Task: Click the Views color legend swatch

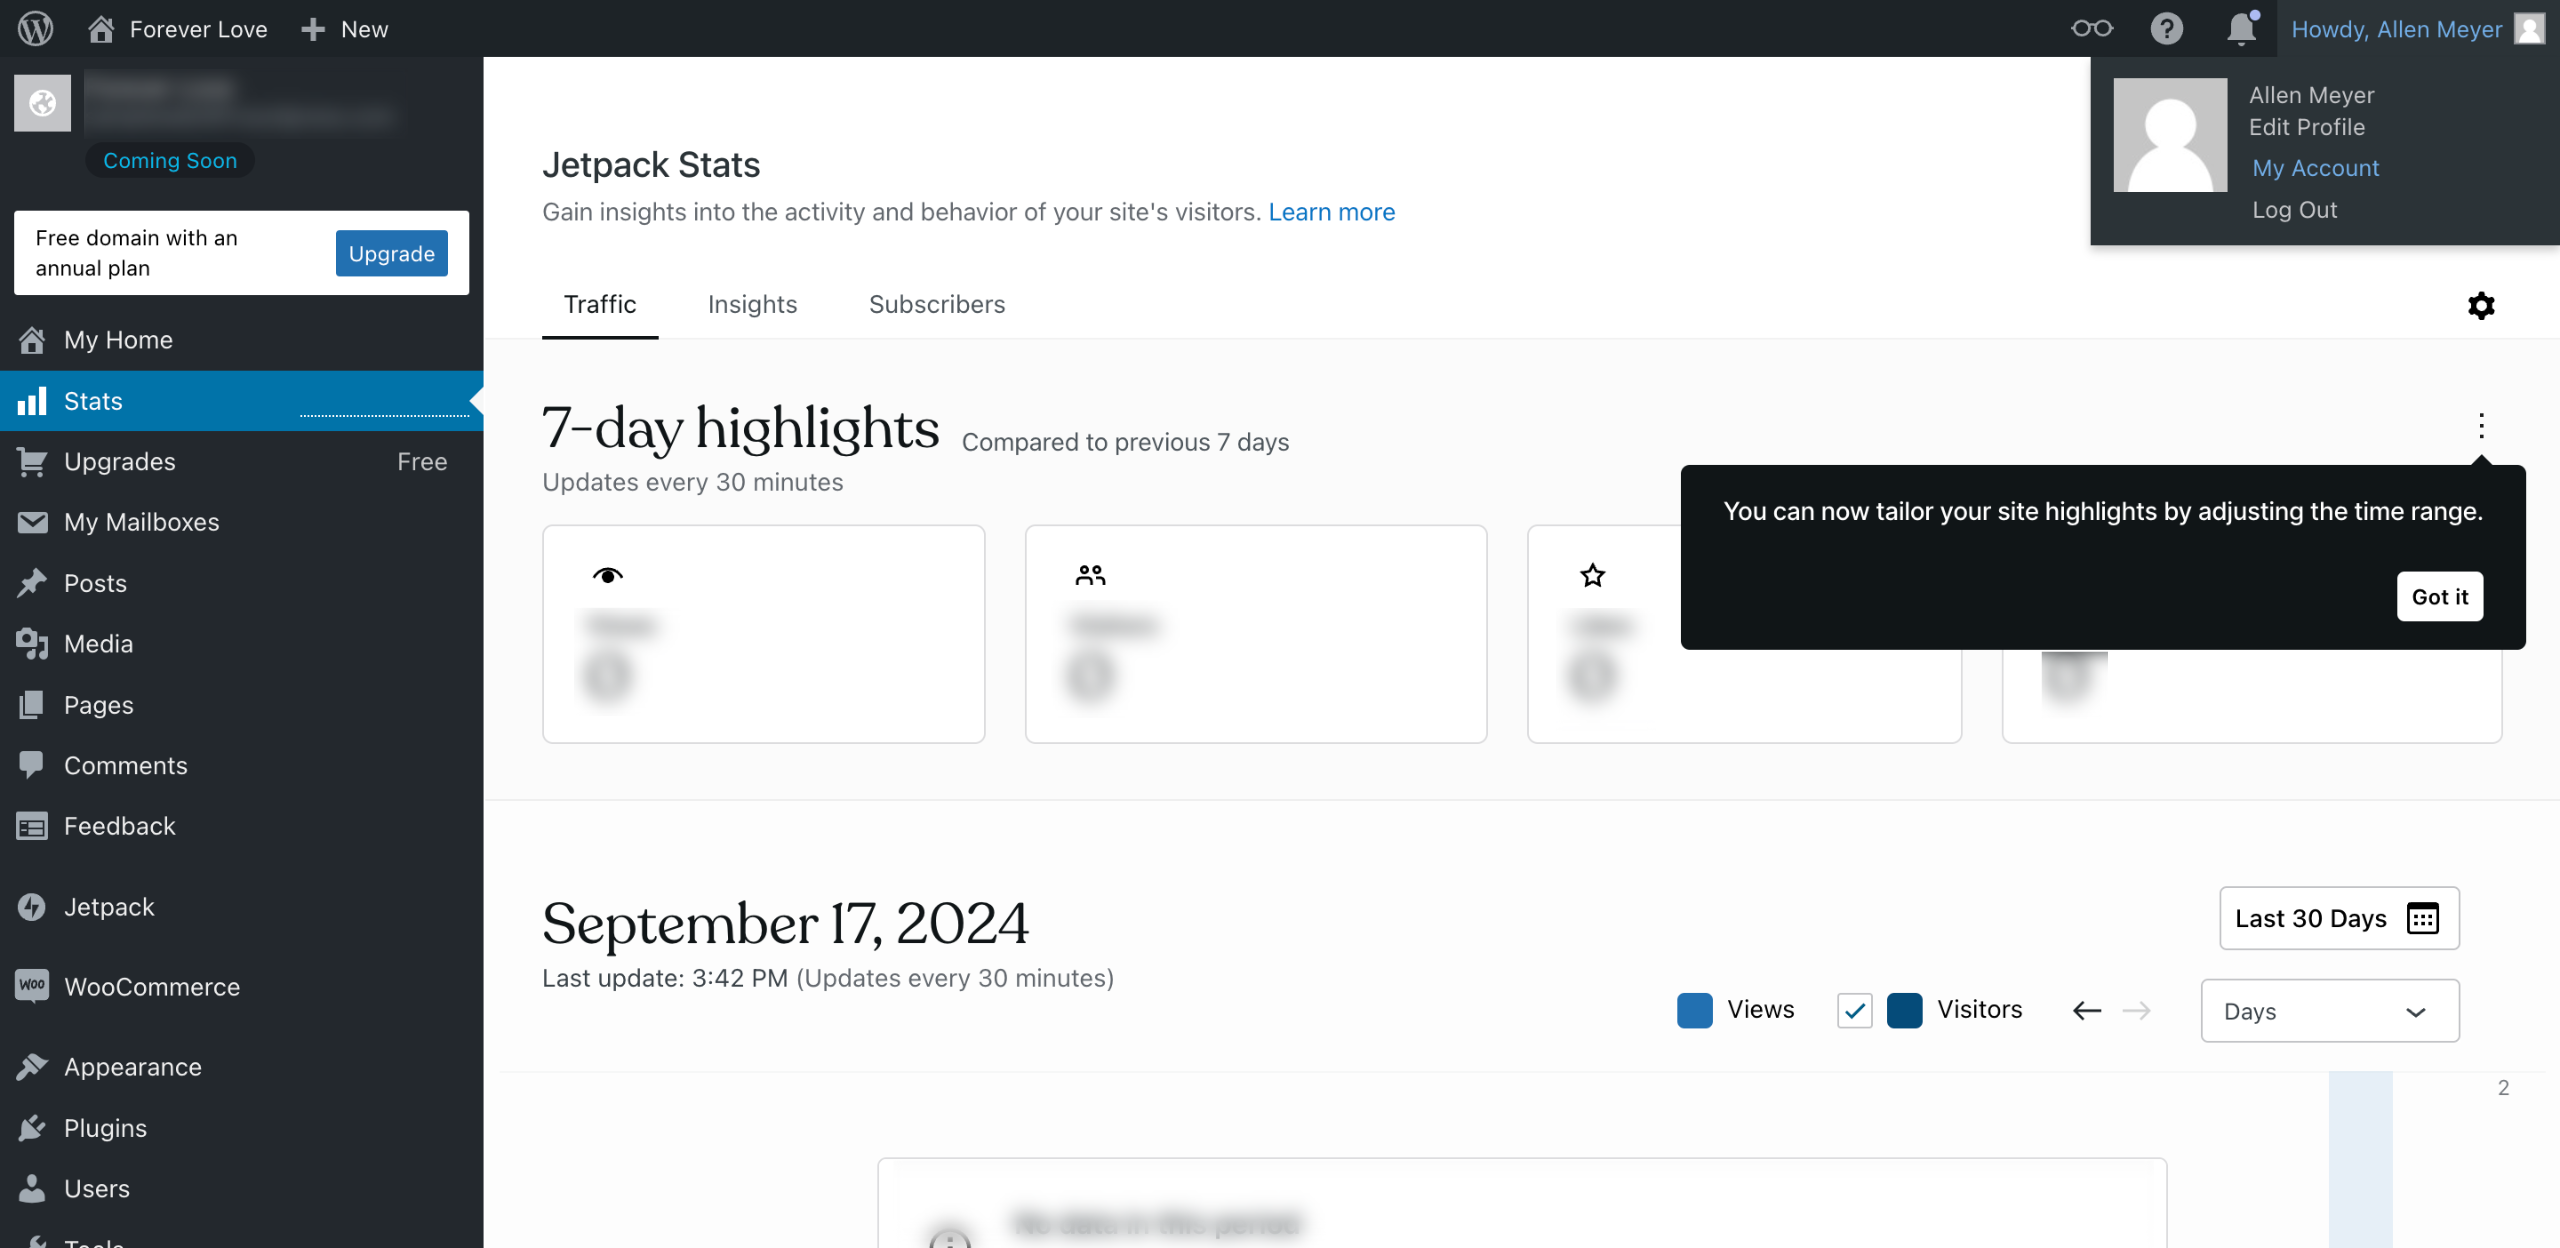Action: click(x=1694, y=1010)
